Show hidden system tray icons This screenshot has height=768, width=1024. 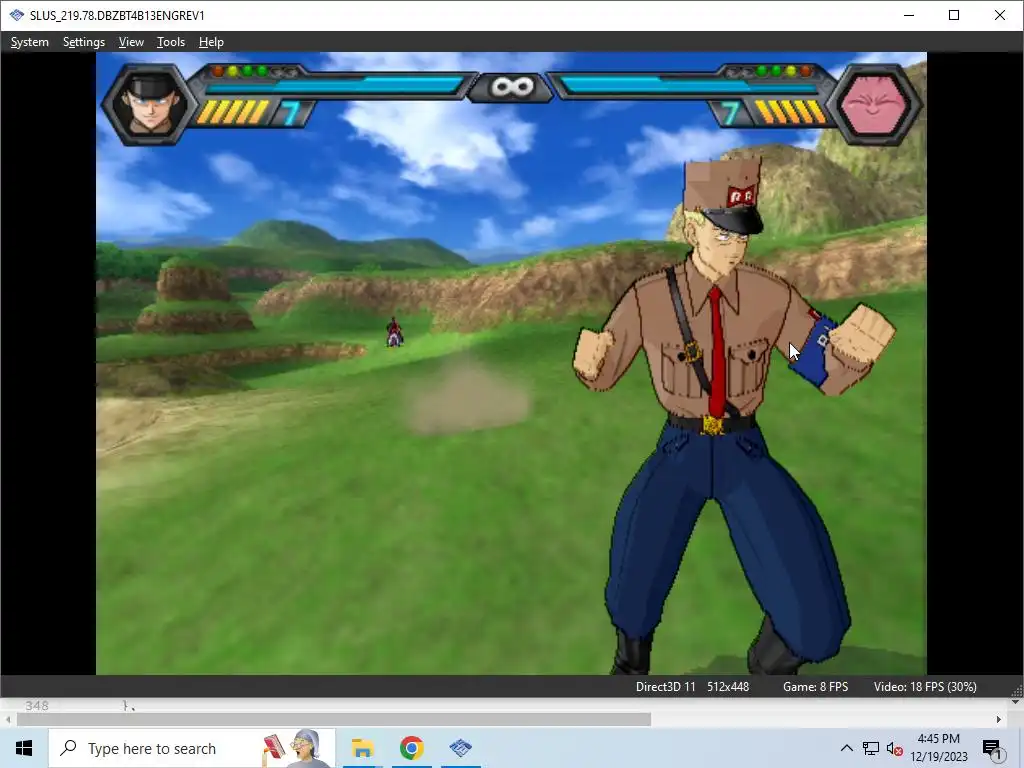click(846, 748)
